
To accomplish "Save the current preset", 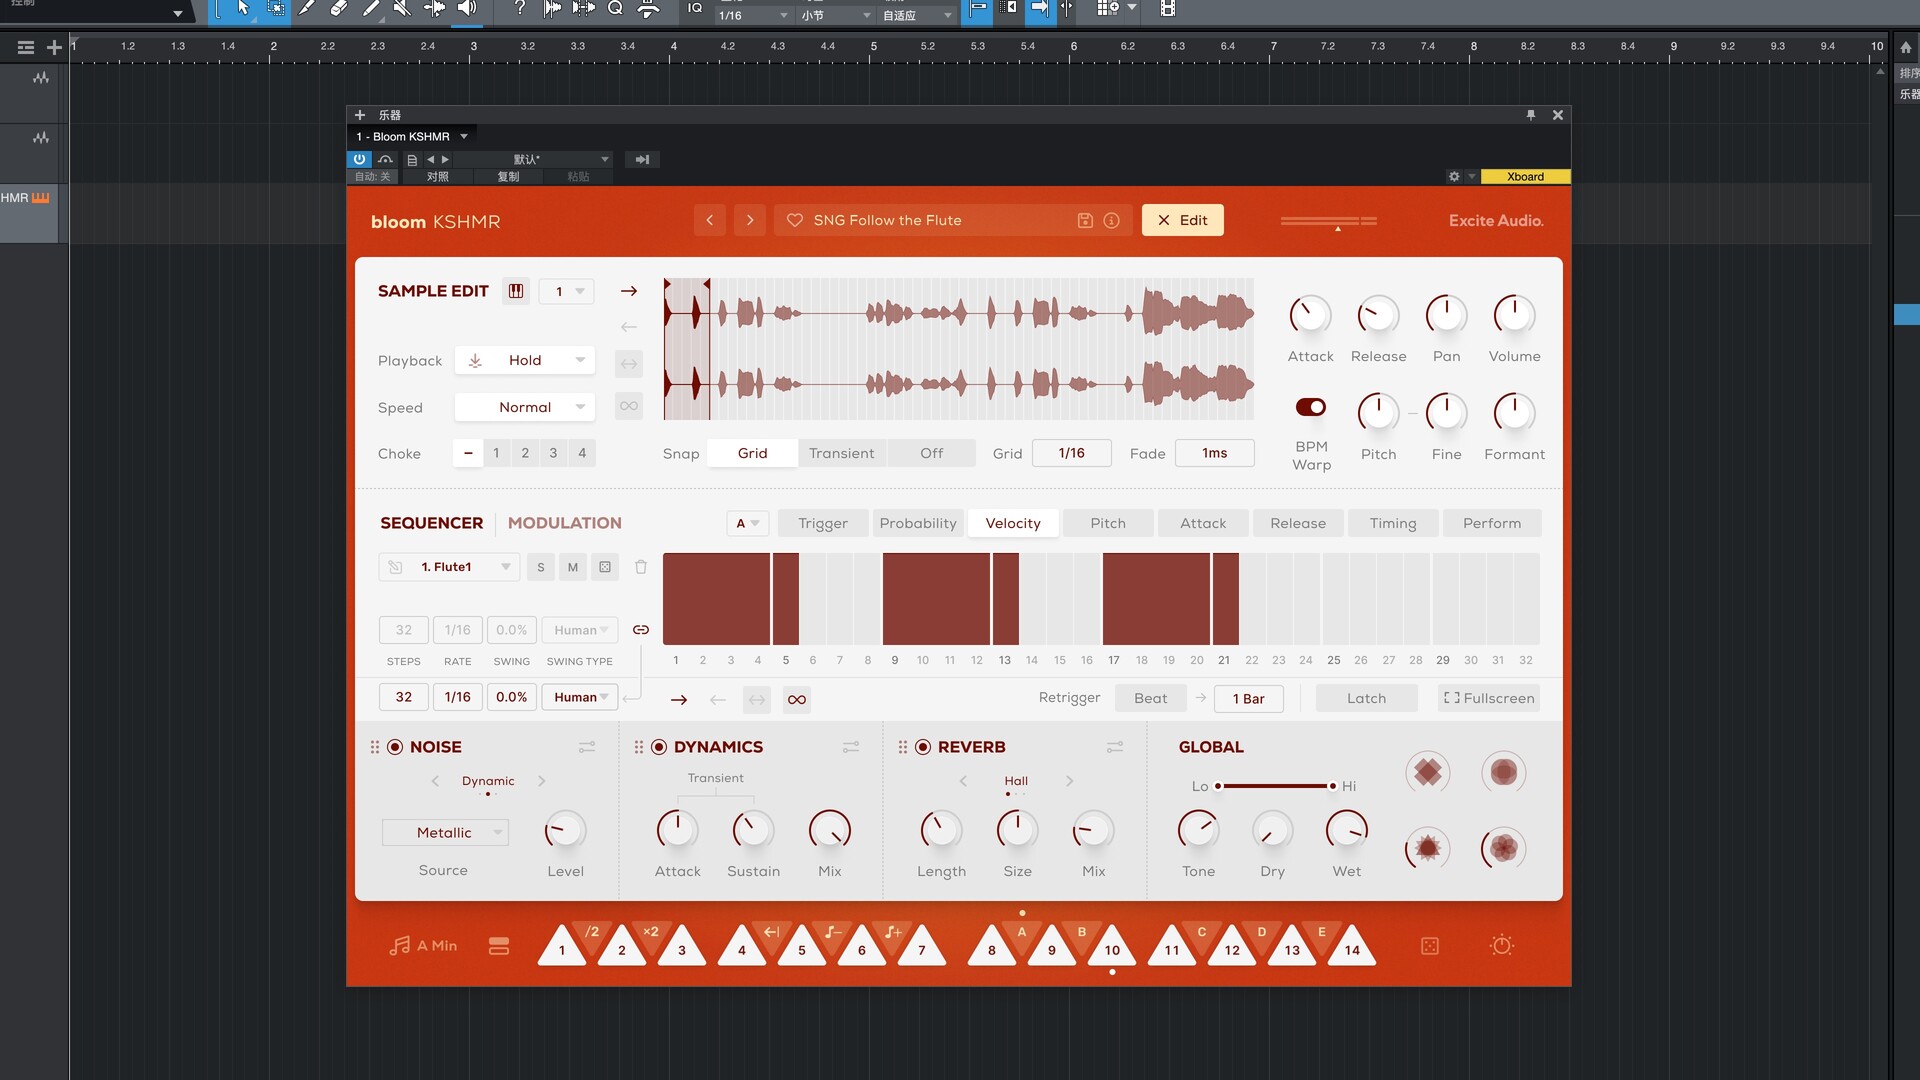I will 1085,220.
